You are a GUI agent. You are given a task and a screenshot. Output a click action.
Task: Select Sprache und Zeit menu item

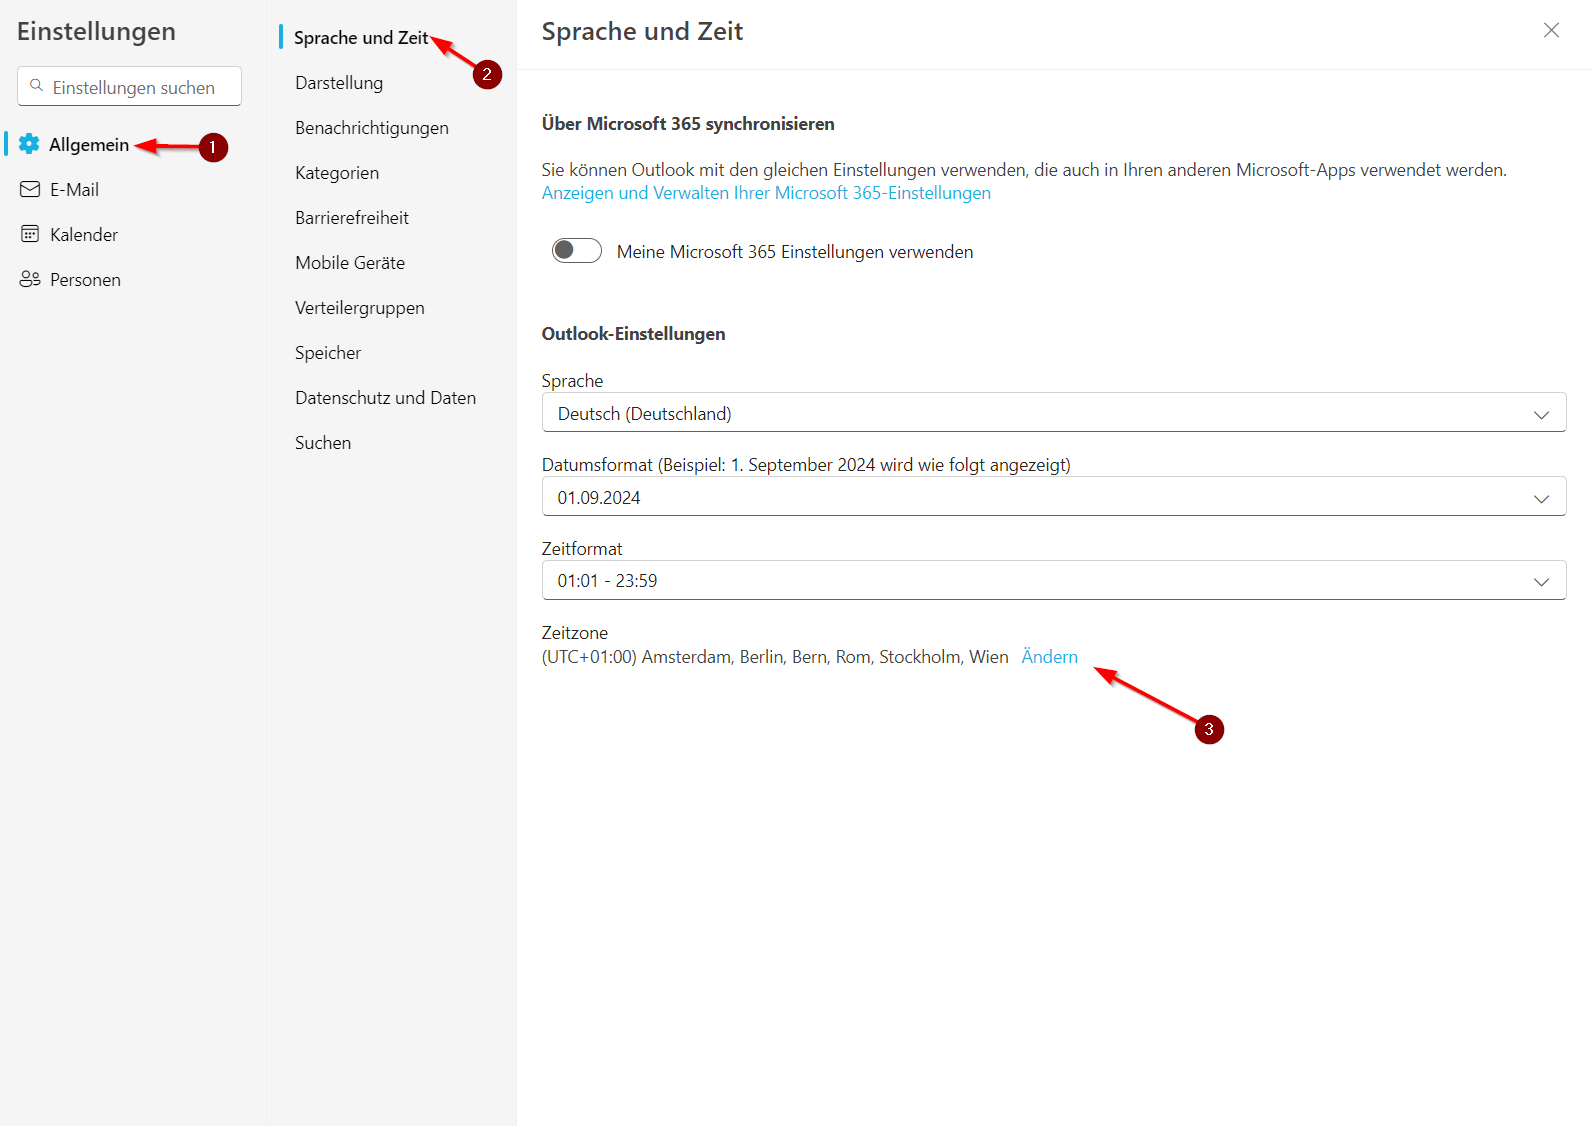point(361,38)
